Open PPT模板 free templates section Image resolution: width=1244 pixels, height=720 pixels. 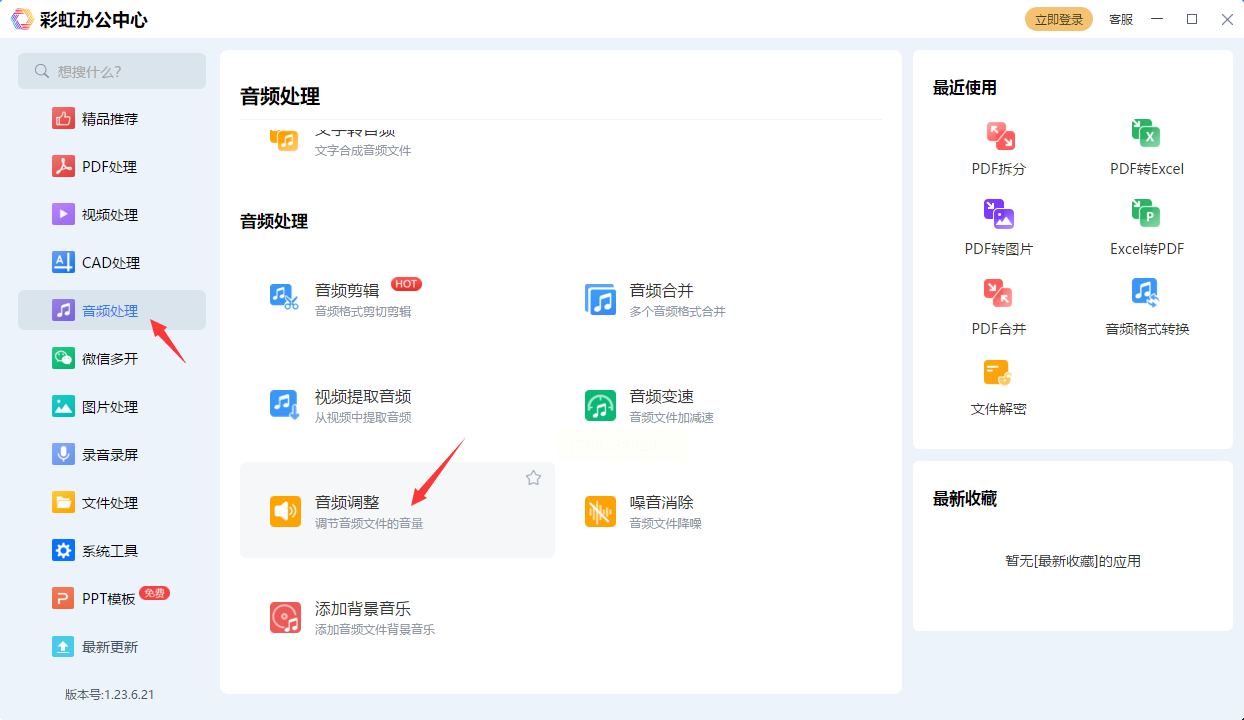108,599
